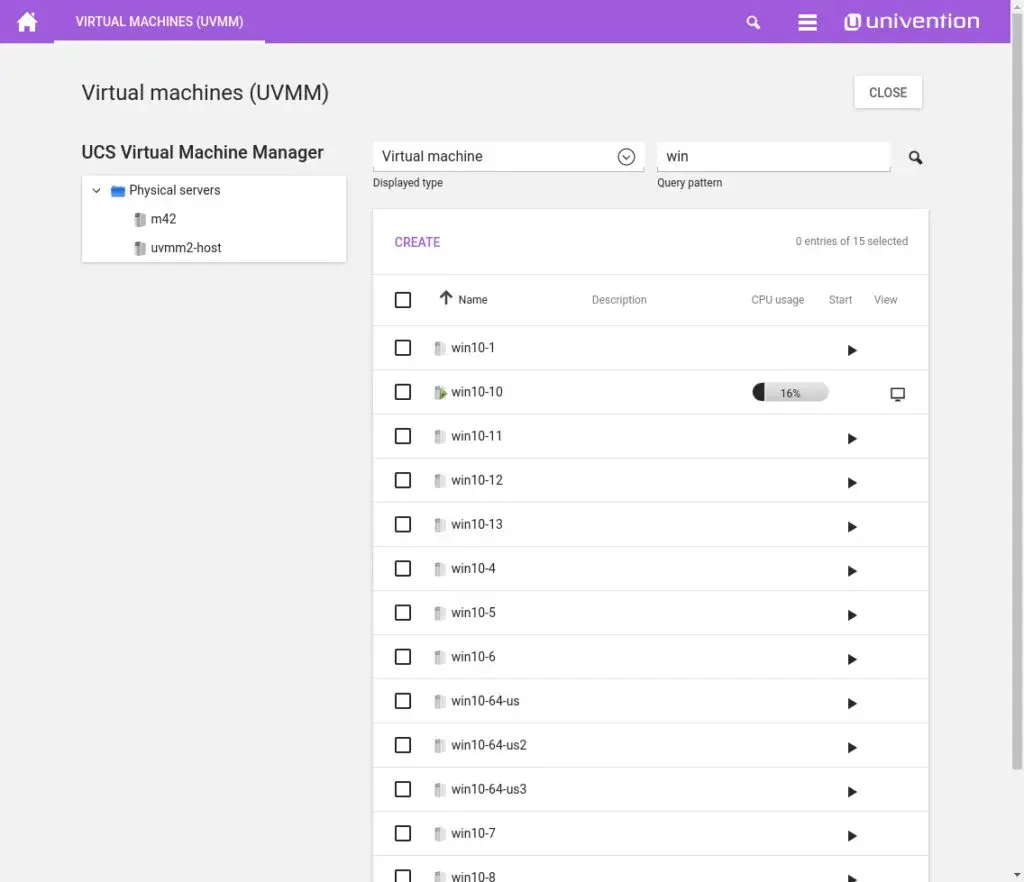Screen dimensions: 1024x882
Task: Check the win10-5 row checkbox
Action: point(403,612)
